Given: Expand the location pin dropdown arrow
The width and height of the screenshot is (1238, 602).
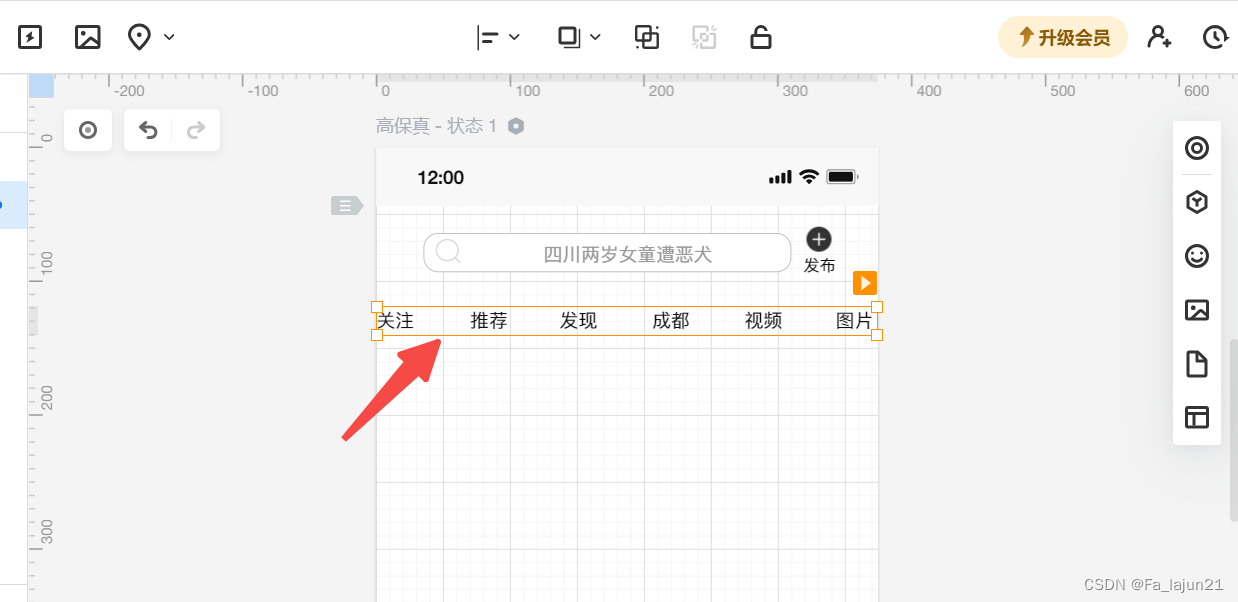Looking at the screenshot, I should click(x=169, y=38).
